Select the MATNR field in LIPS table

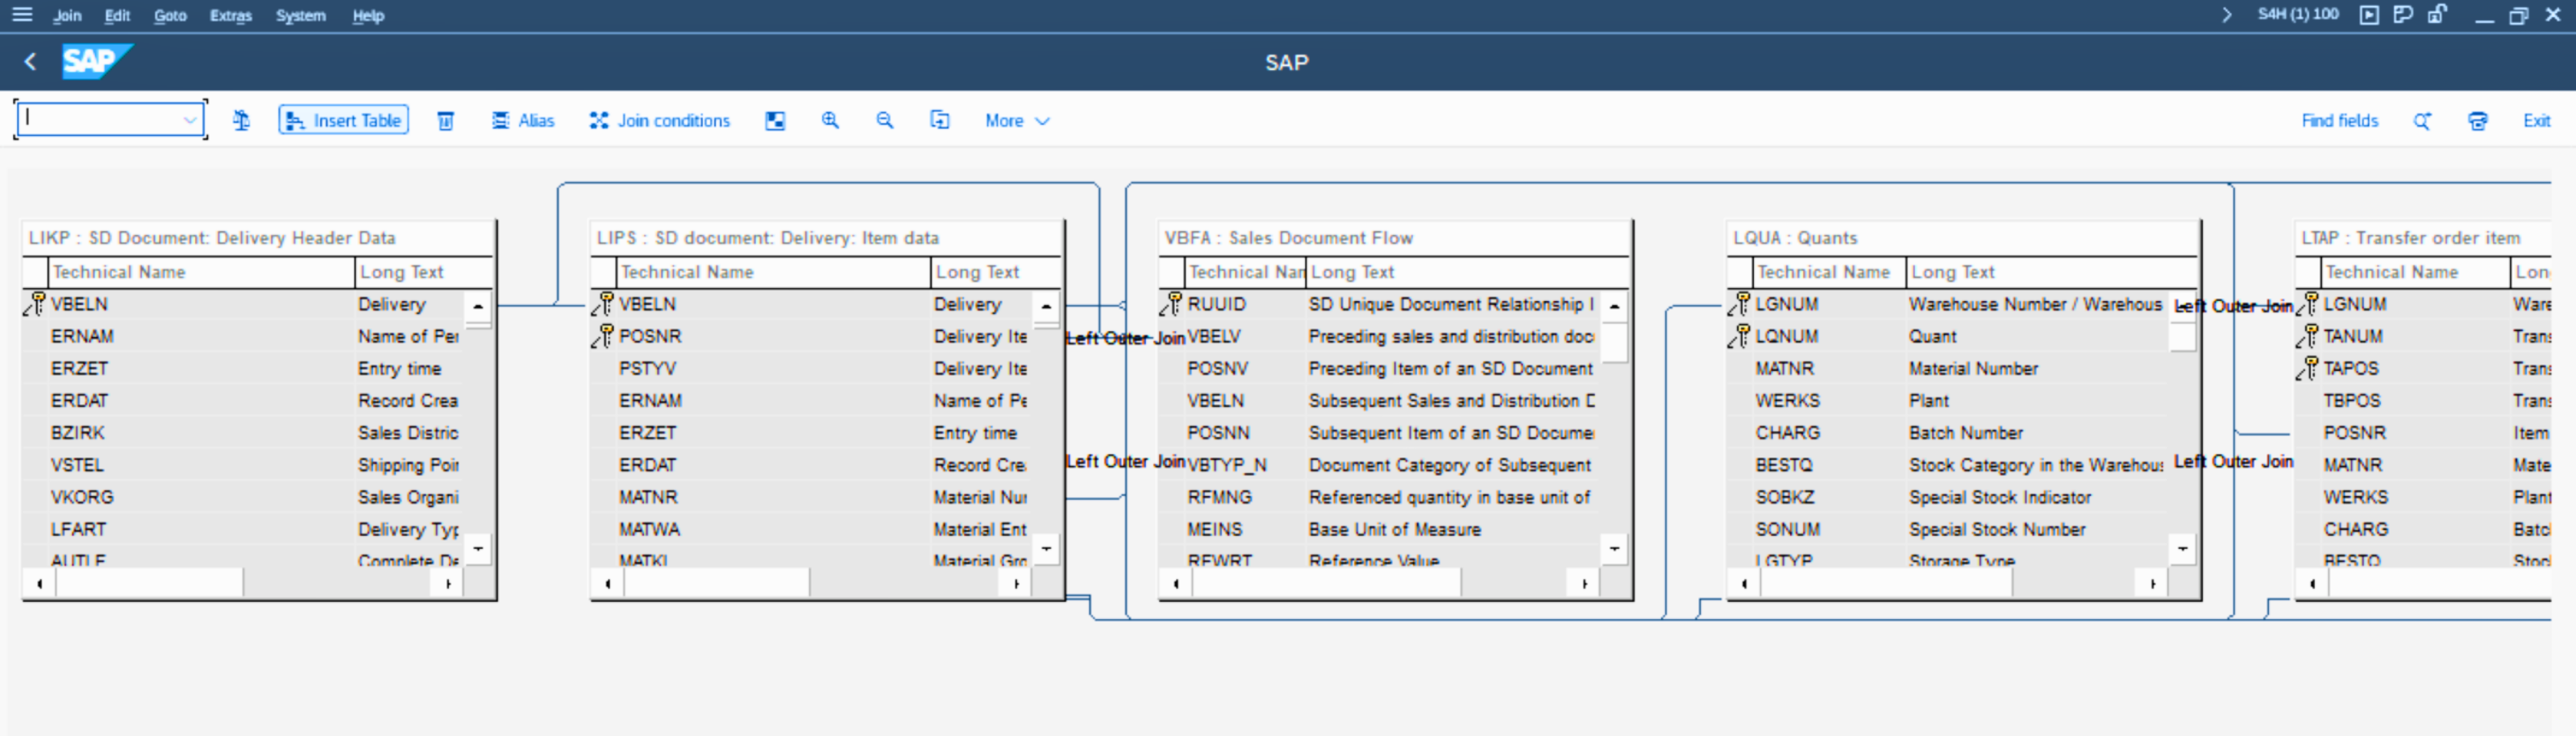click(x=648, y=497)
